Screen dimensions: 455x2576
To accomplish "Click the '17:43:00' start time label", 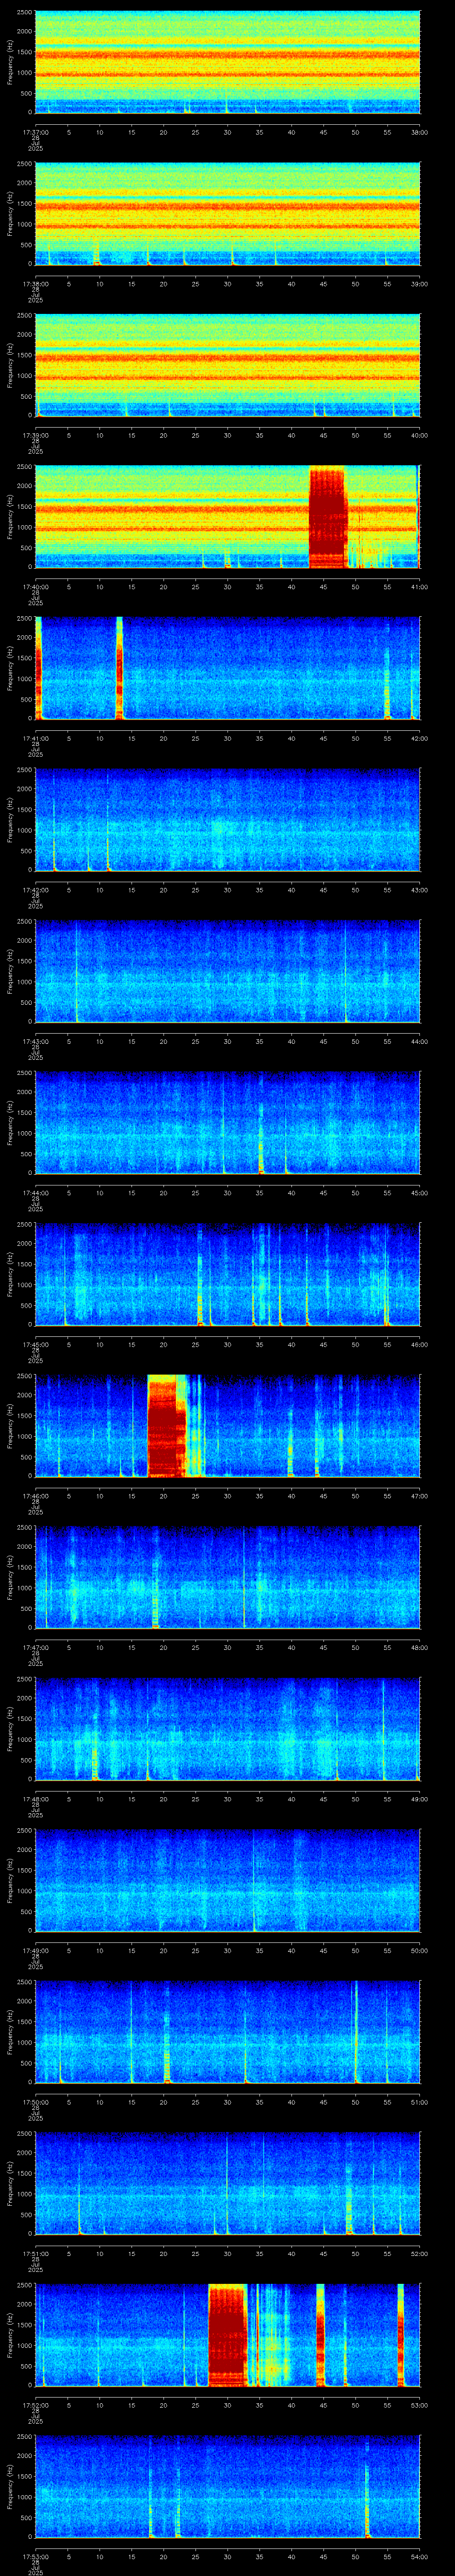I will tap(35, 1041).
